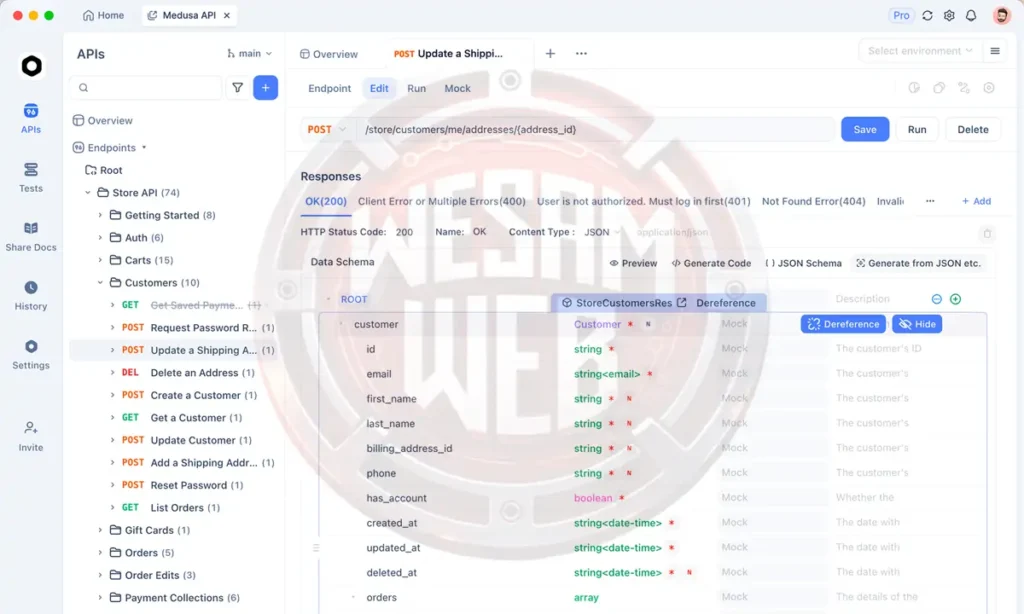1024x614 pixels.
Task: Open StoreCustomersRes external link icon
Action: [682, 302]
